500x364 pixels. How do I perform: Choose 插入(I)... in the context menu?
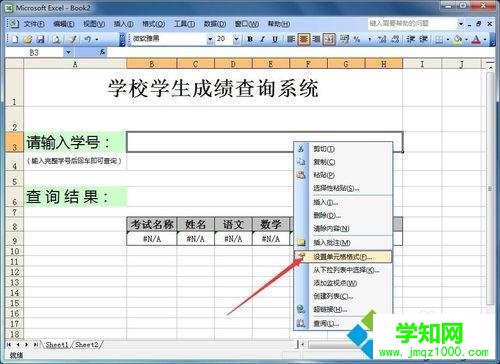pos(343,202)
